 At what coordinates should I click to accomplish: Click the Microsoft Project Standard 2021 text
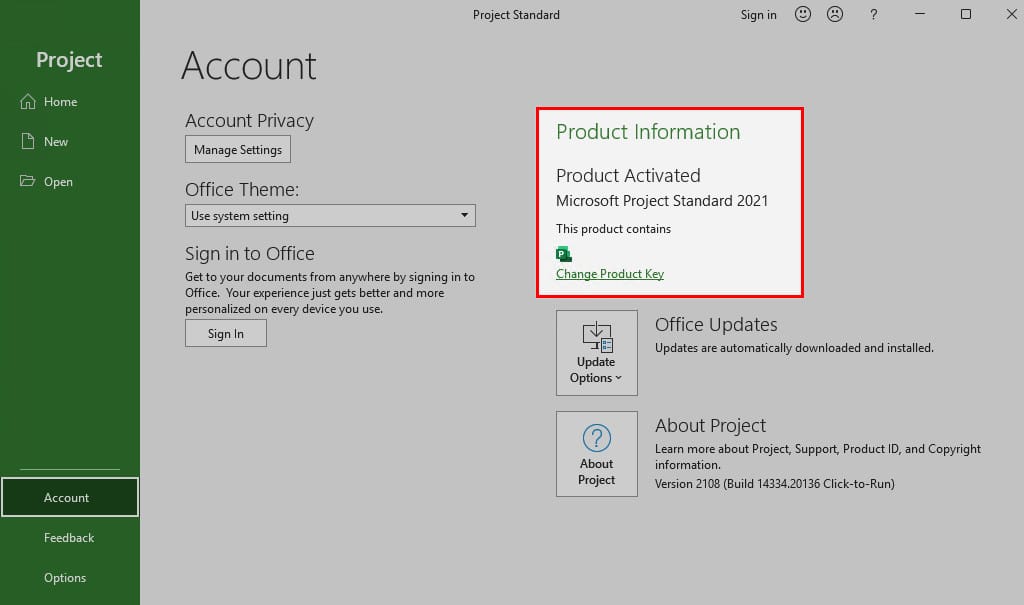point(662,201)
